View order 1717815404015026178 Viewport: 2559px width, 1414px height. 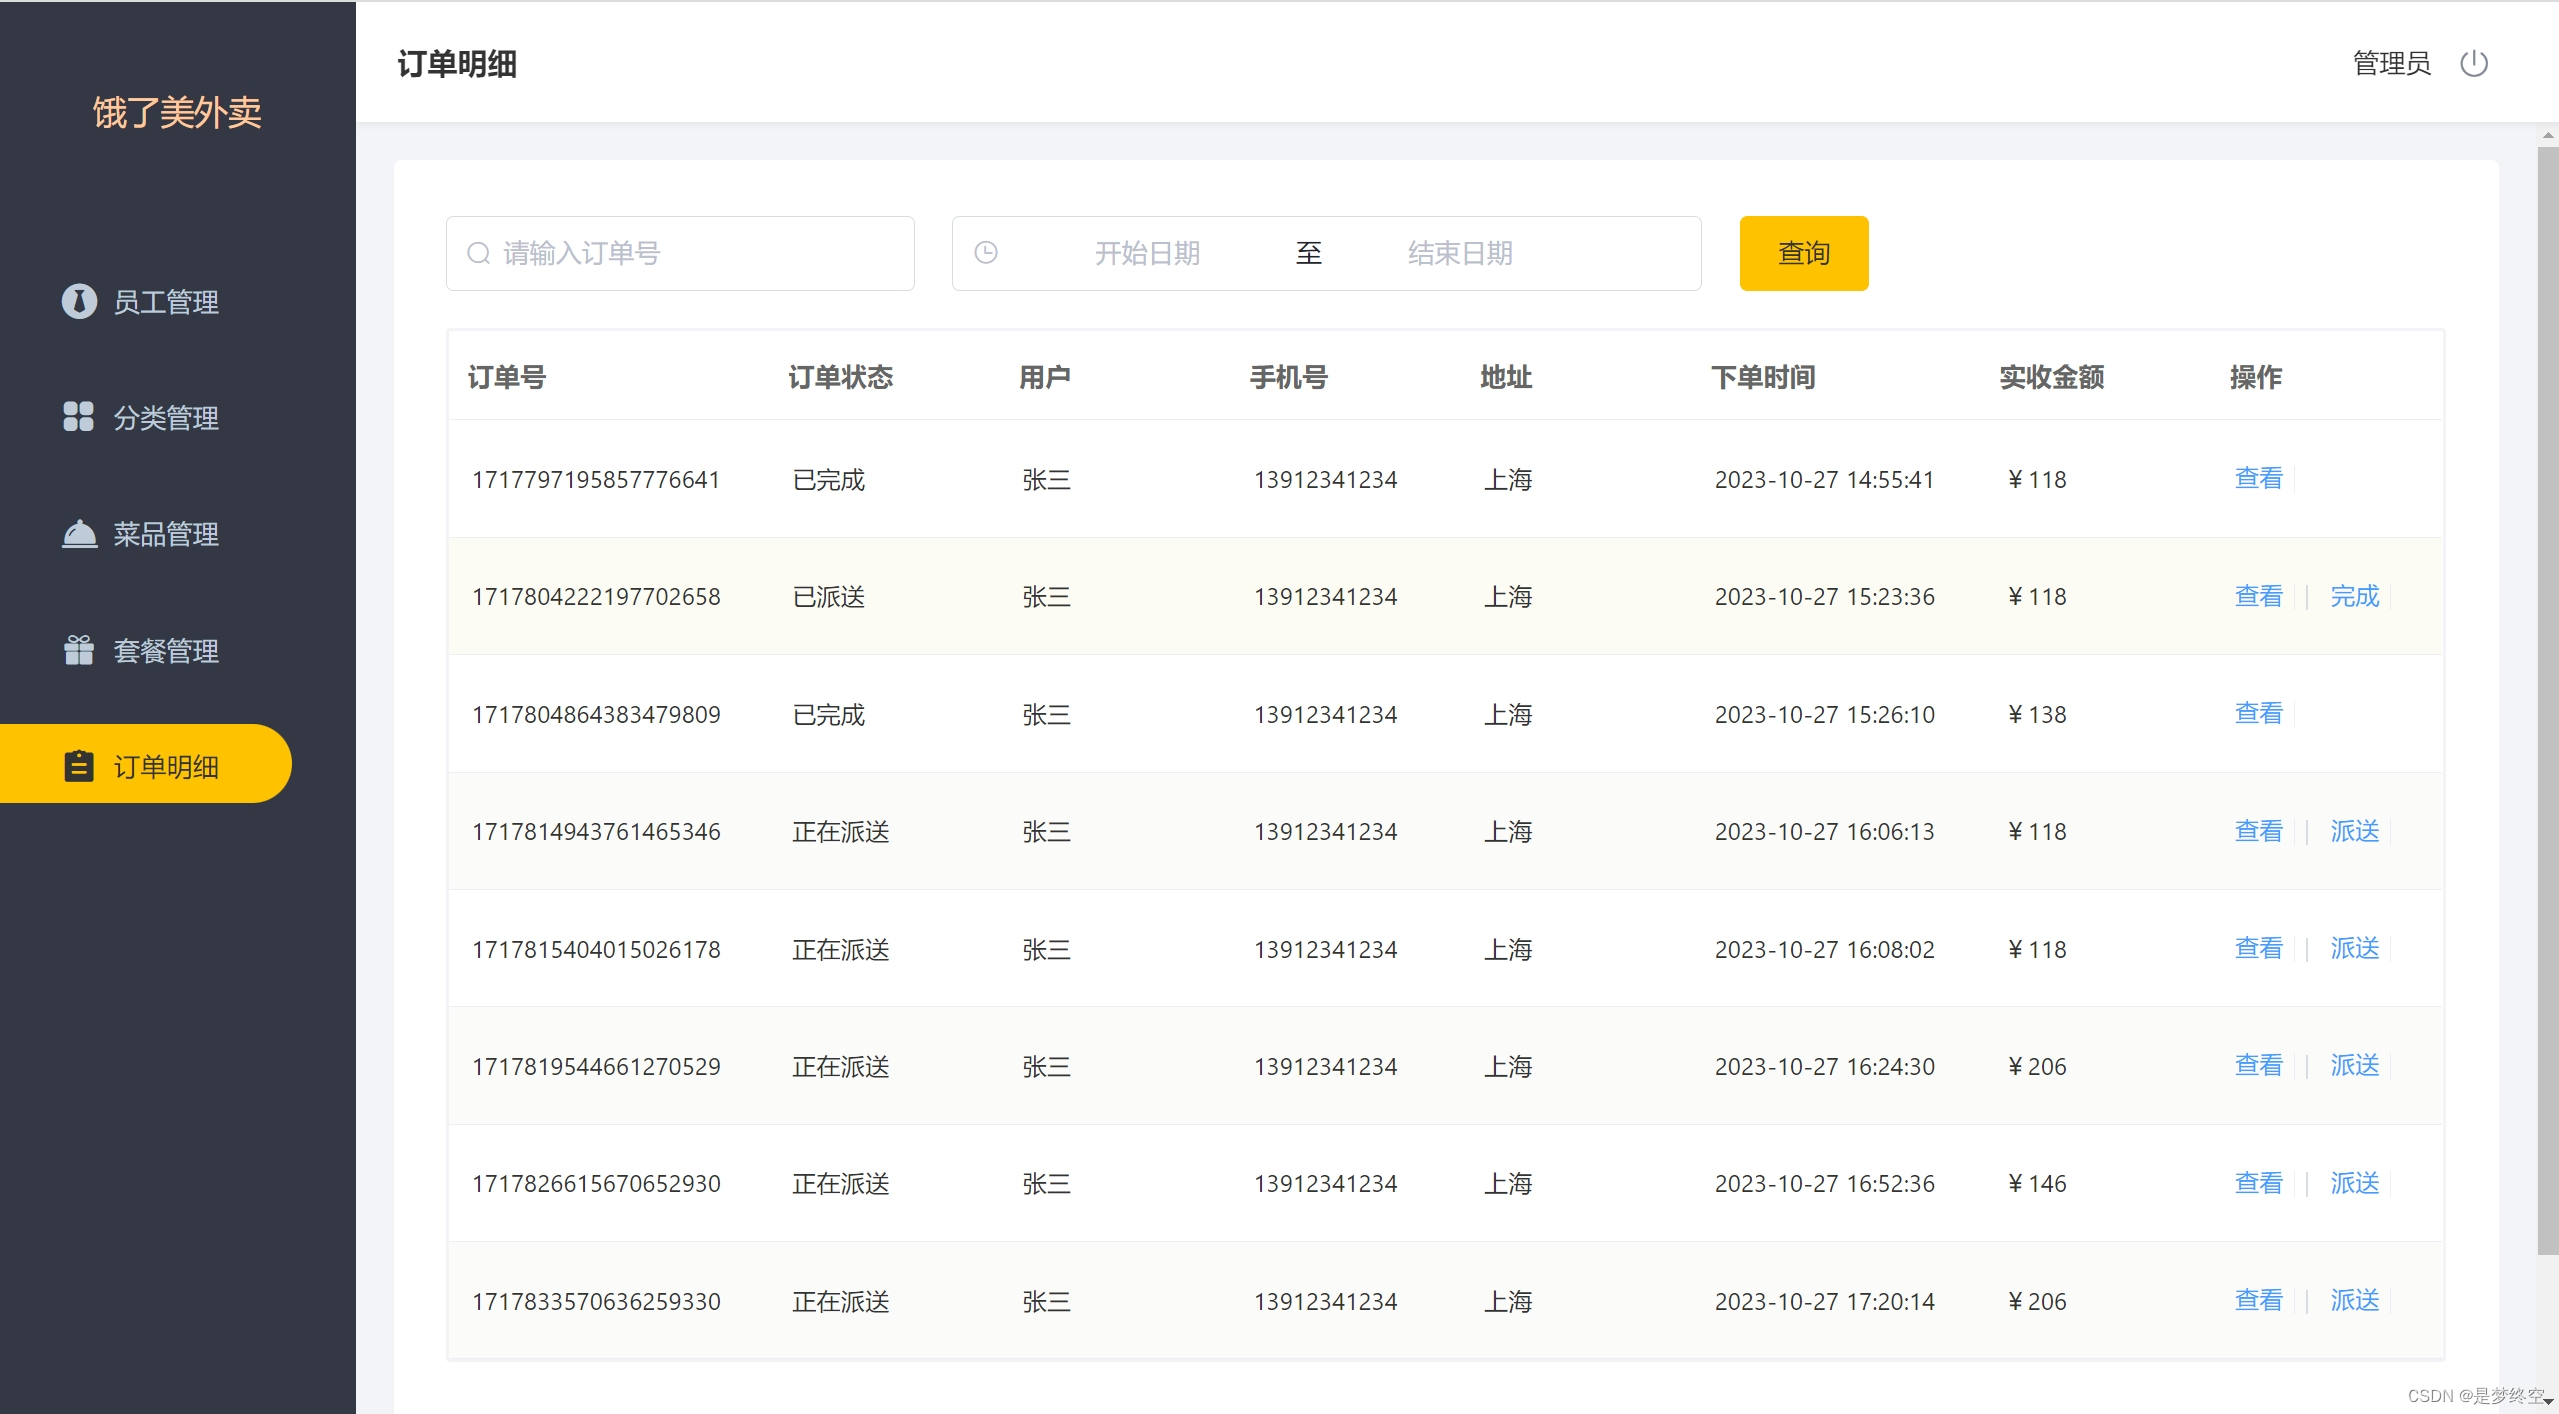coord(2259,948)
